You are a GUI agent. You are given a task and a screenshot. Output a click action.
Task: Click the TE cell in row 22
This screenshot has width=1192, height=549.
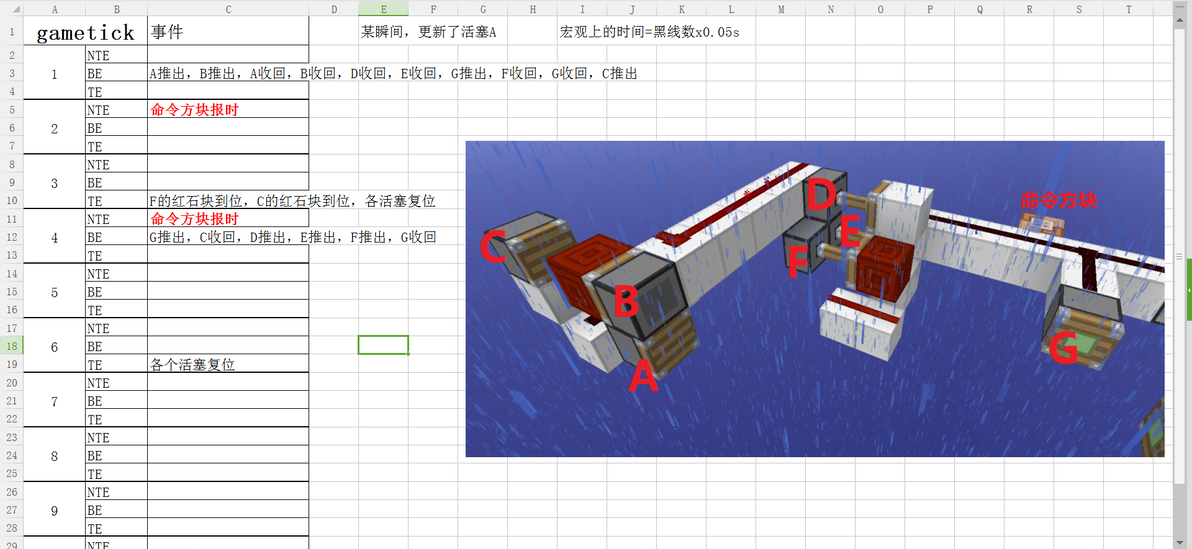[116, 419]
